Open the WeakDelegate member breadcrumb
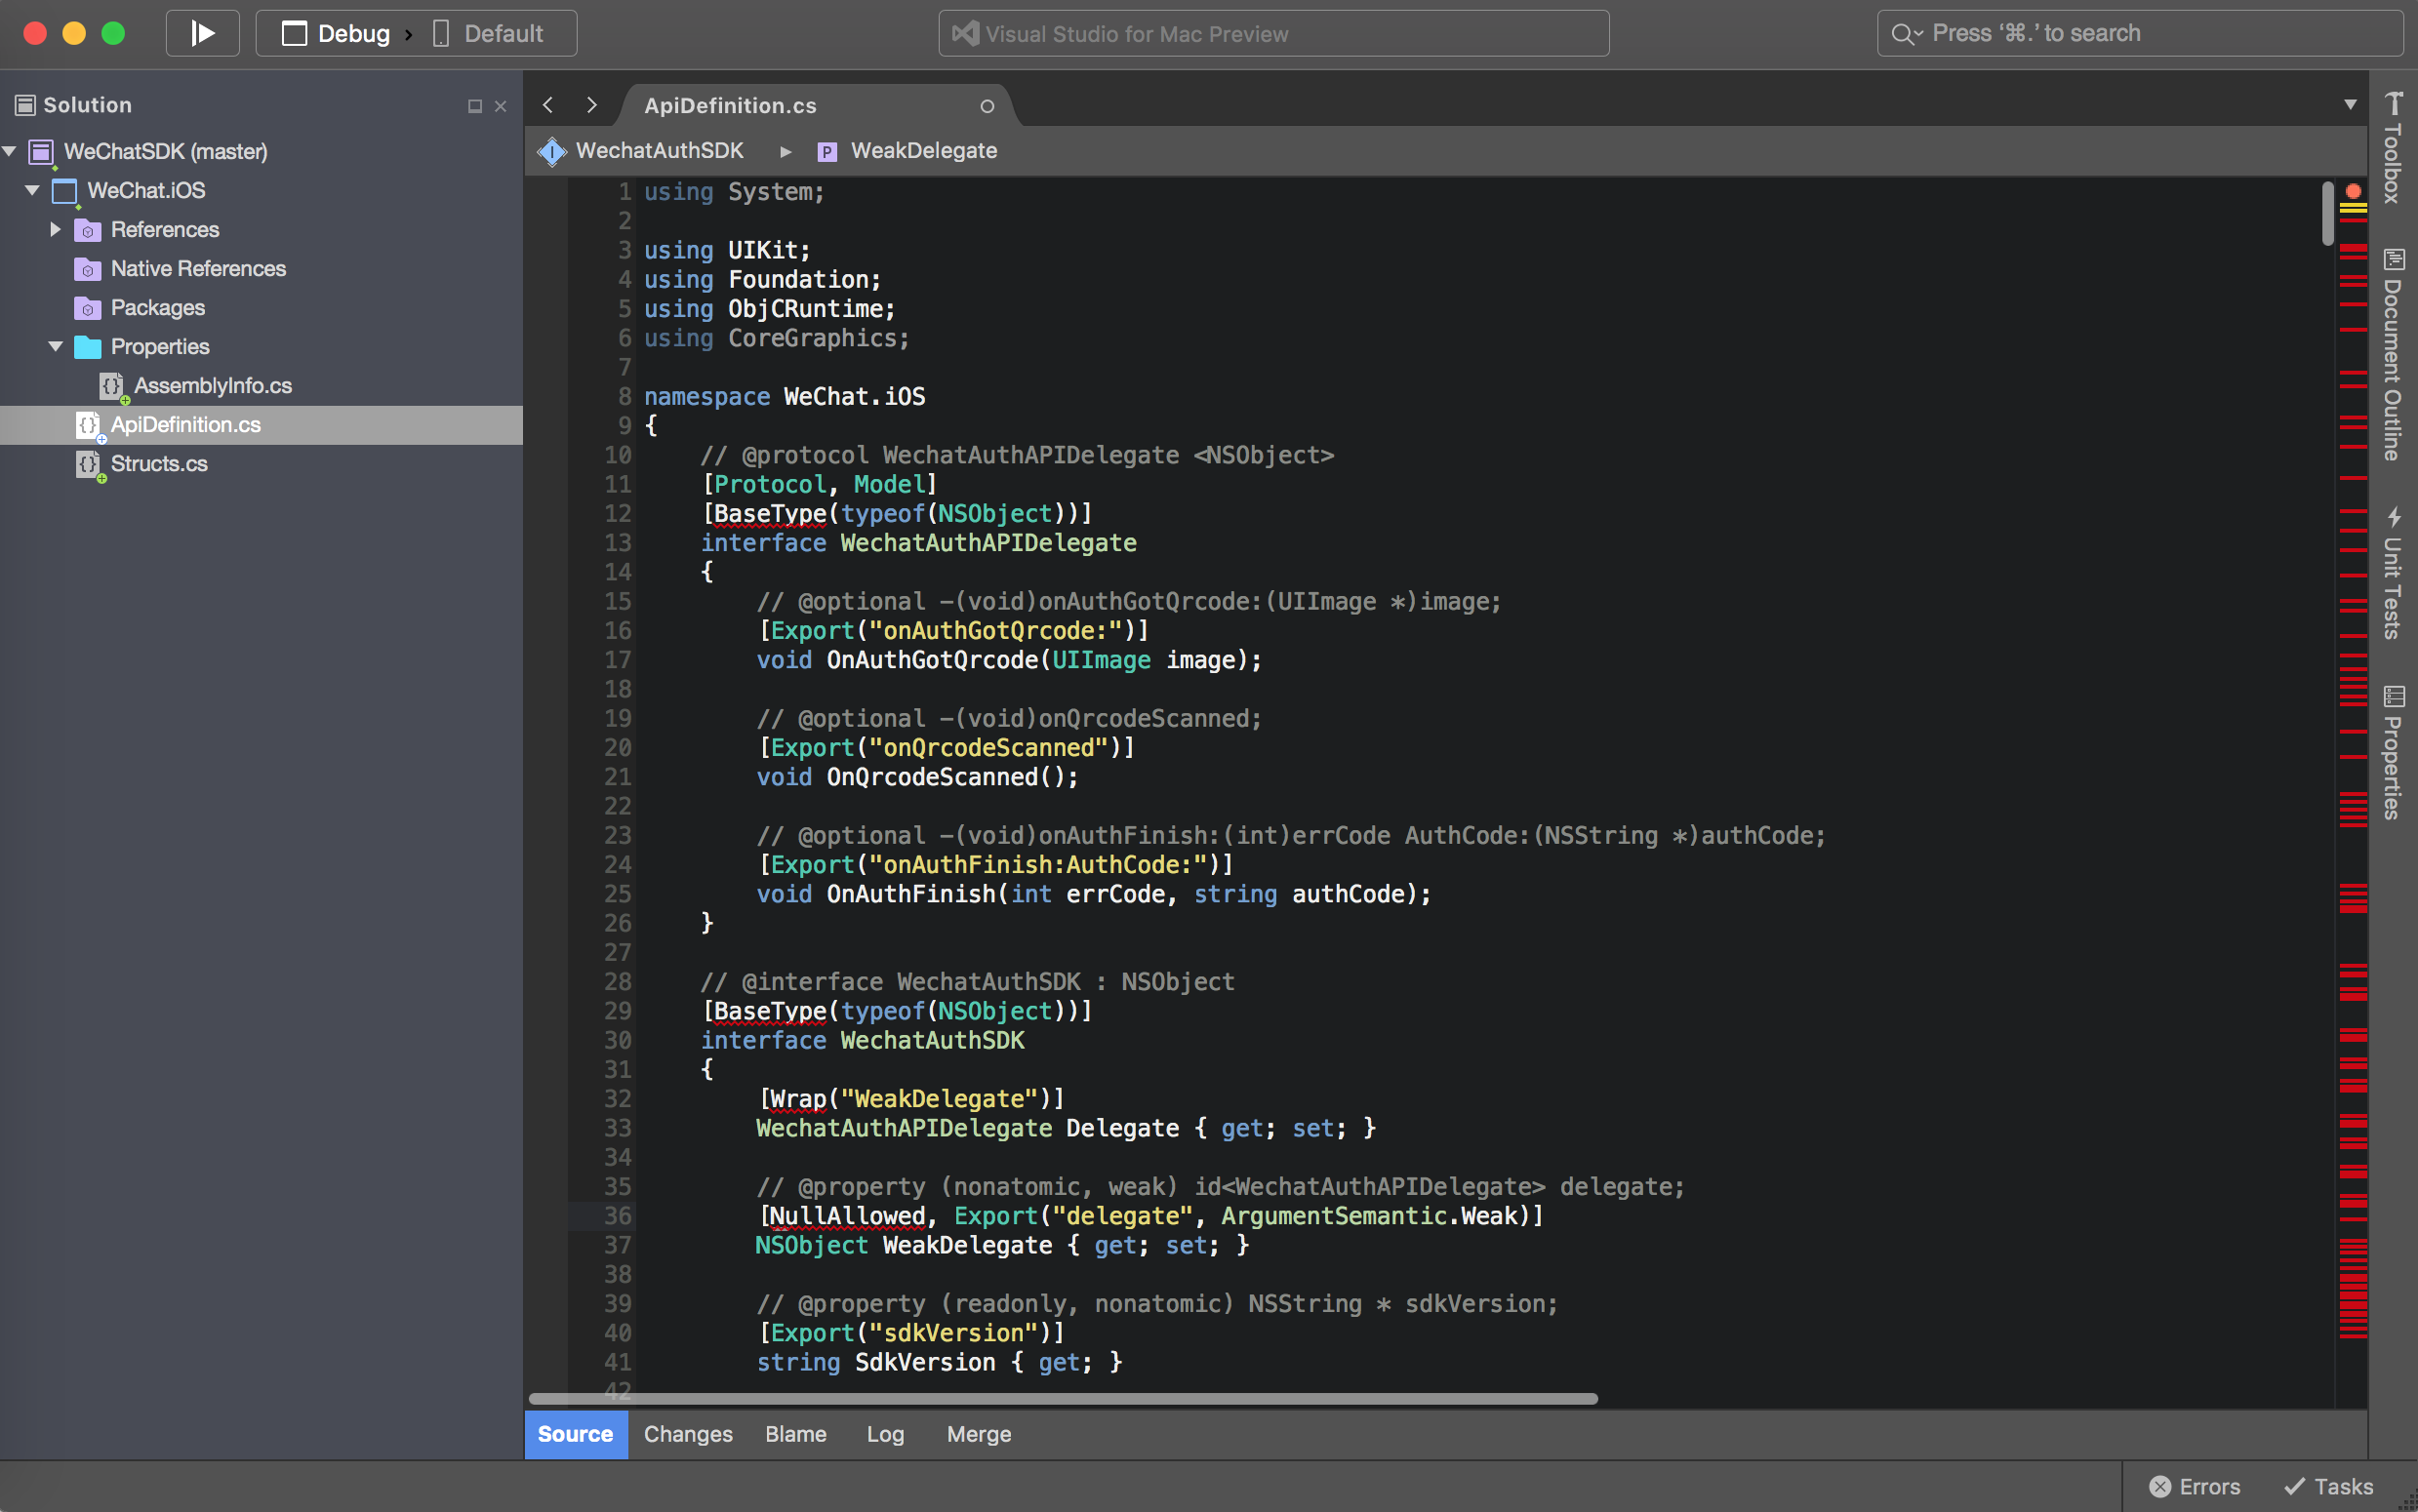Image resolution: width=2418 pixels, height=1512 pixels. pos(924,150)
